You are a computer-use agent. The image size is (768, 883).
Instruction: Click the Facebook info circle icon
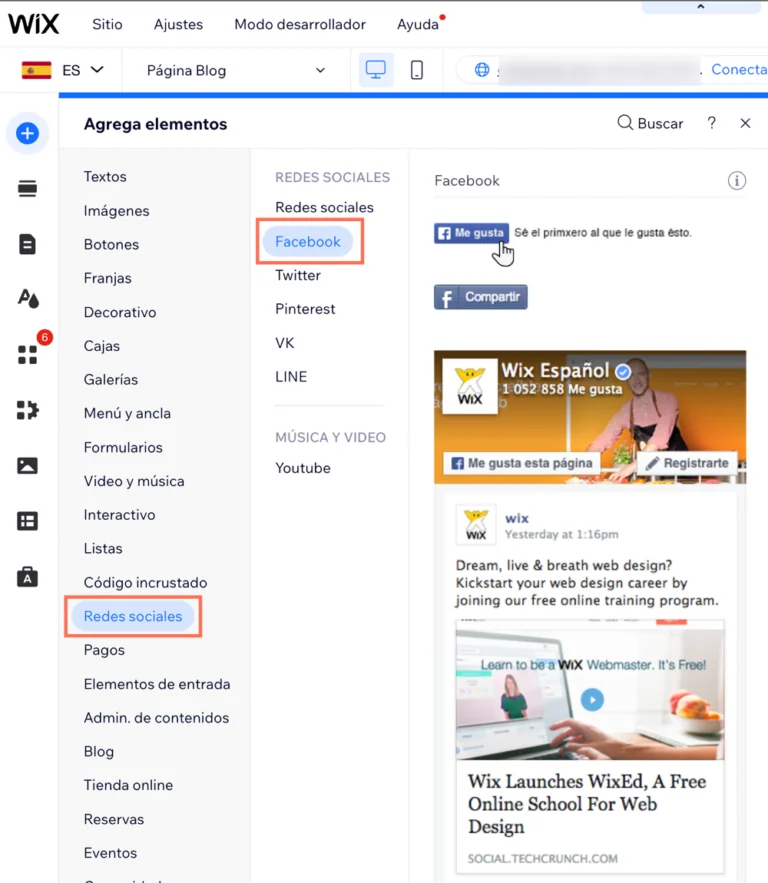point(736,181)
